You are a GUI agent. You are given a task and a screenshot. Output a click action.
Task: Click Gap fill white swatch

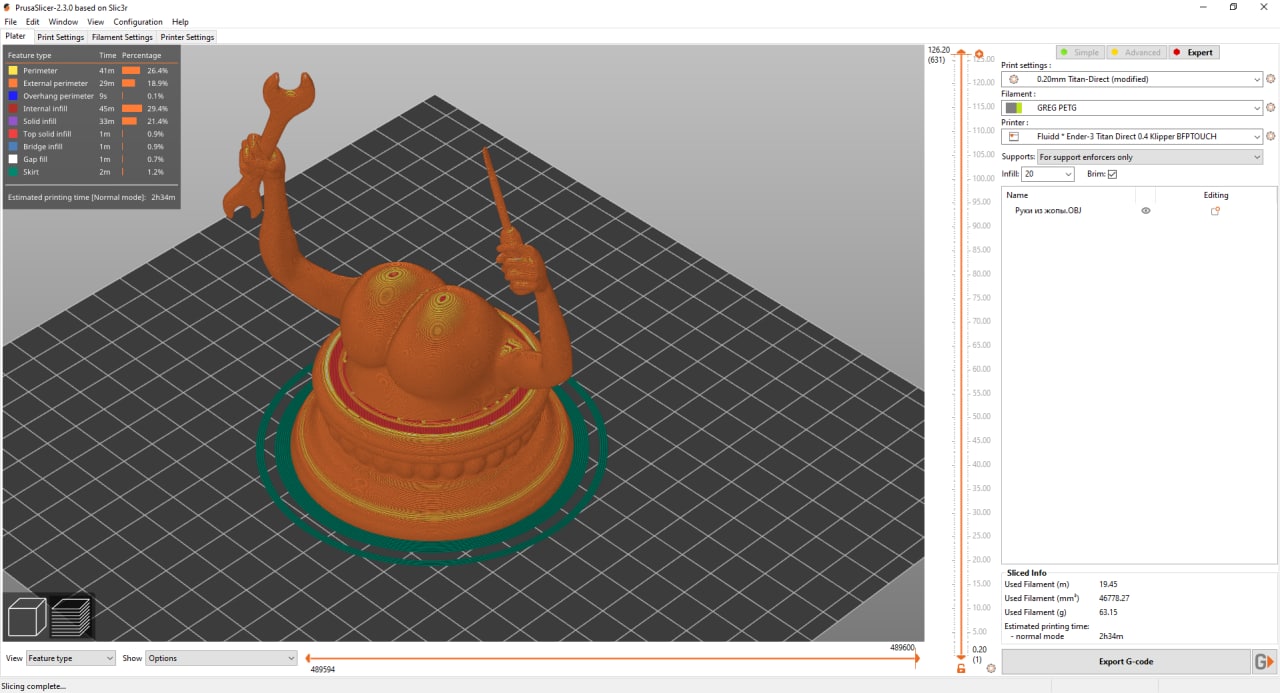(x=13, y=159)
